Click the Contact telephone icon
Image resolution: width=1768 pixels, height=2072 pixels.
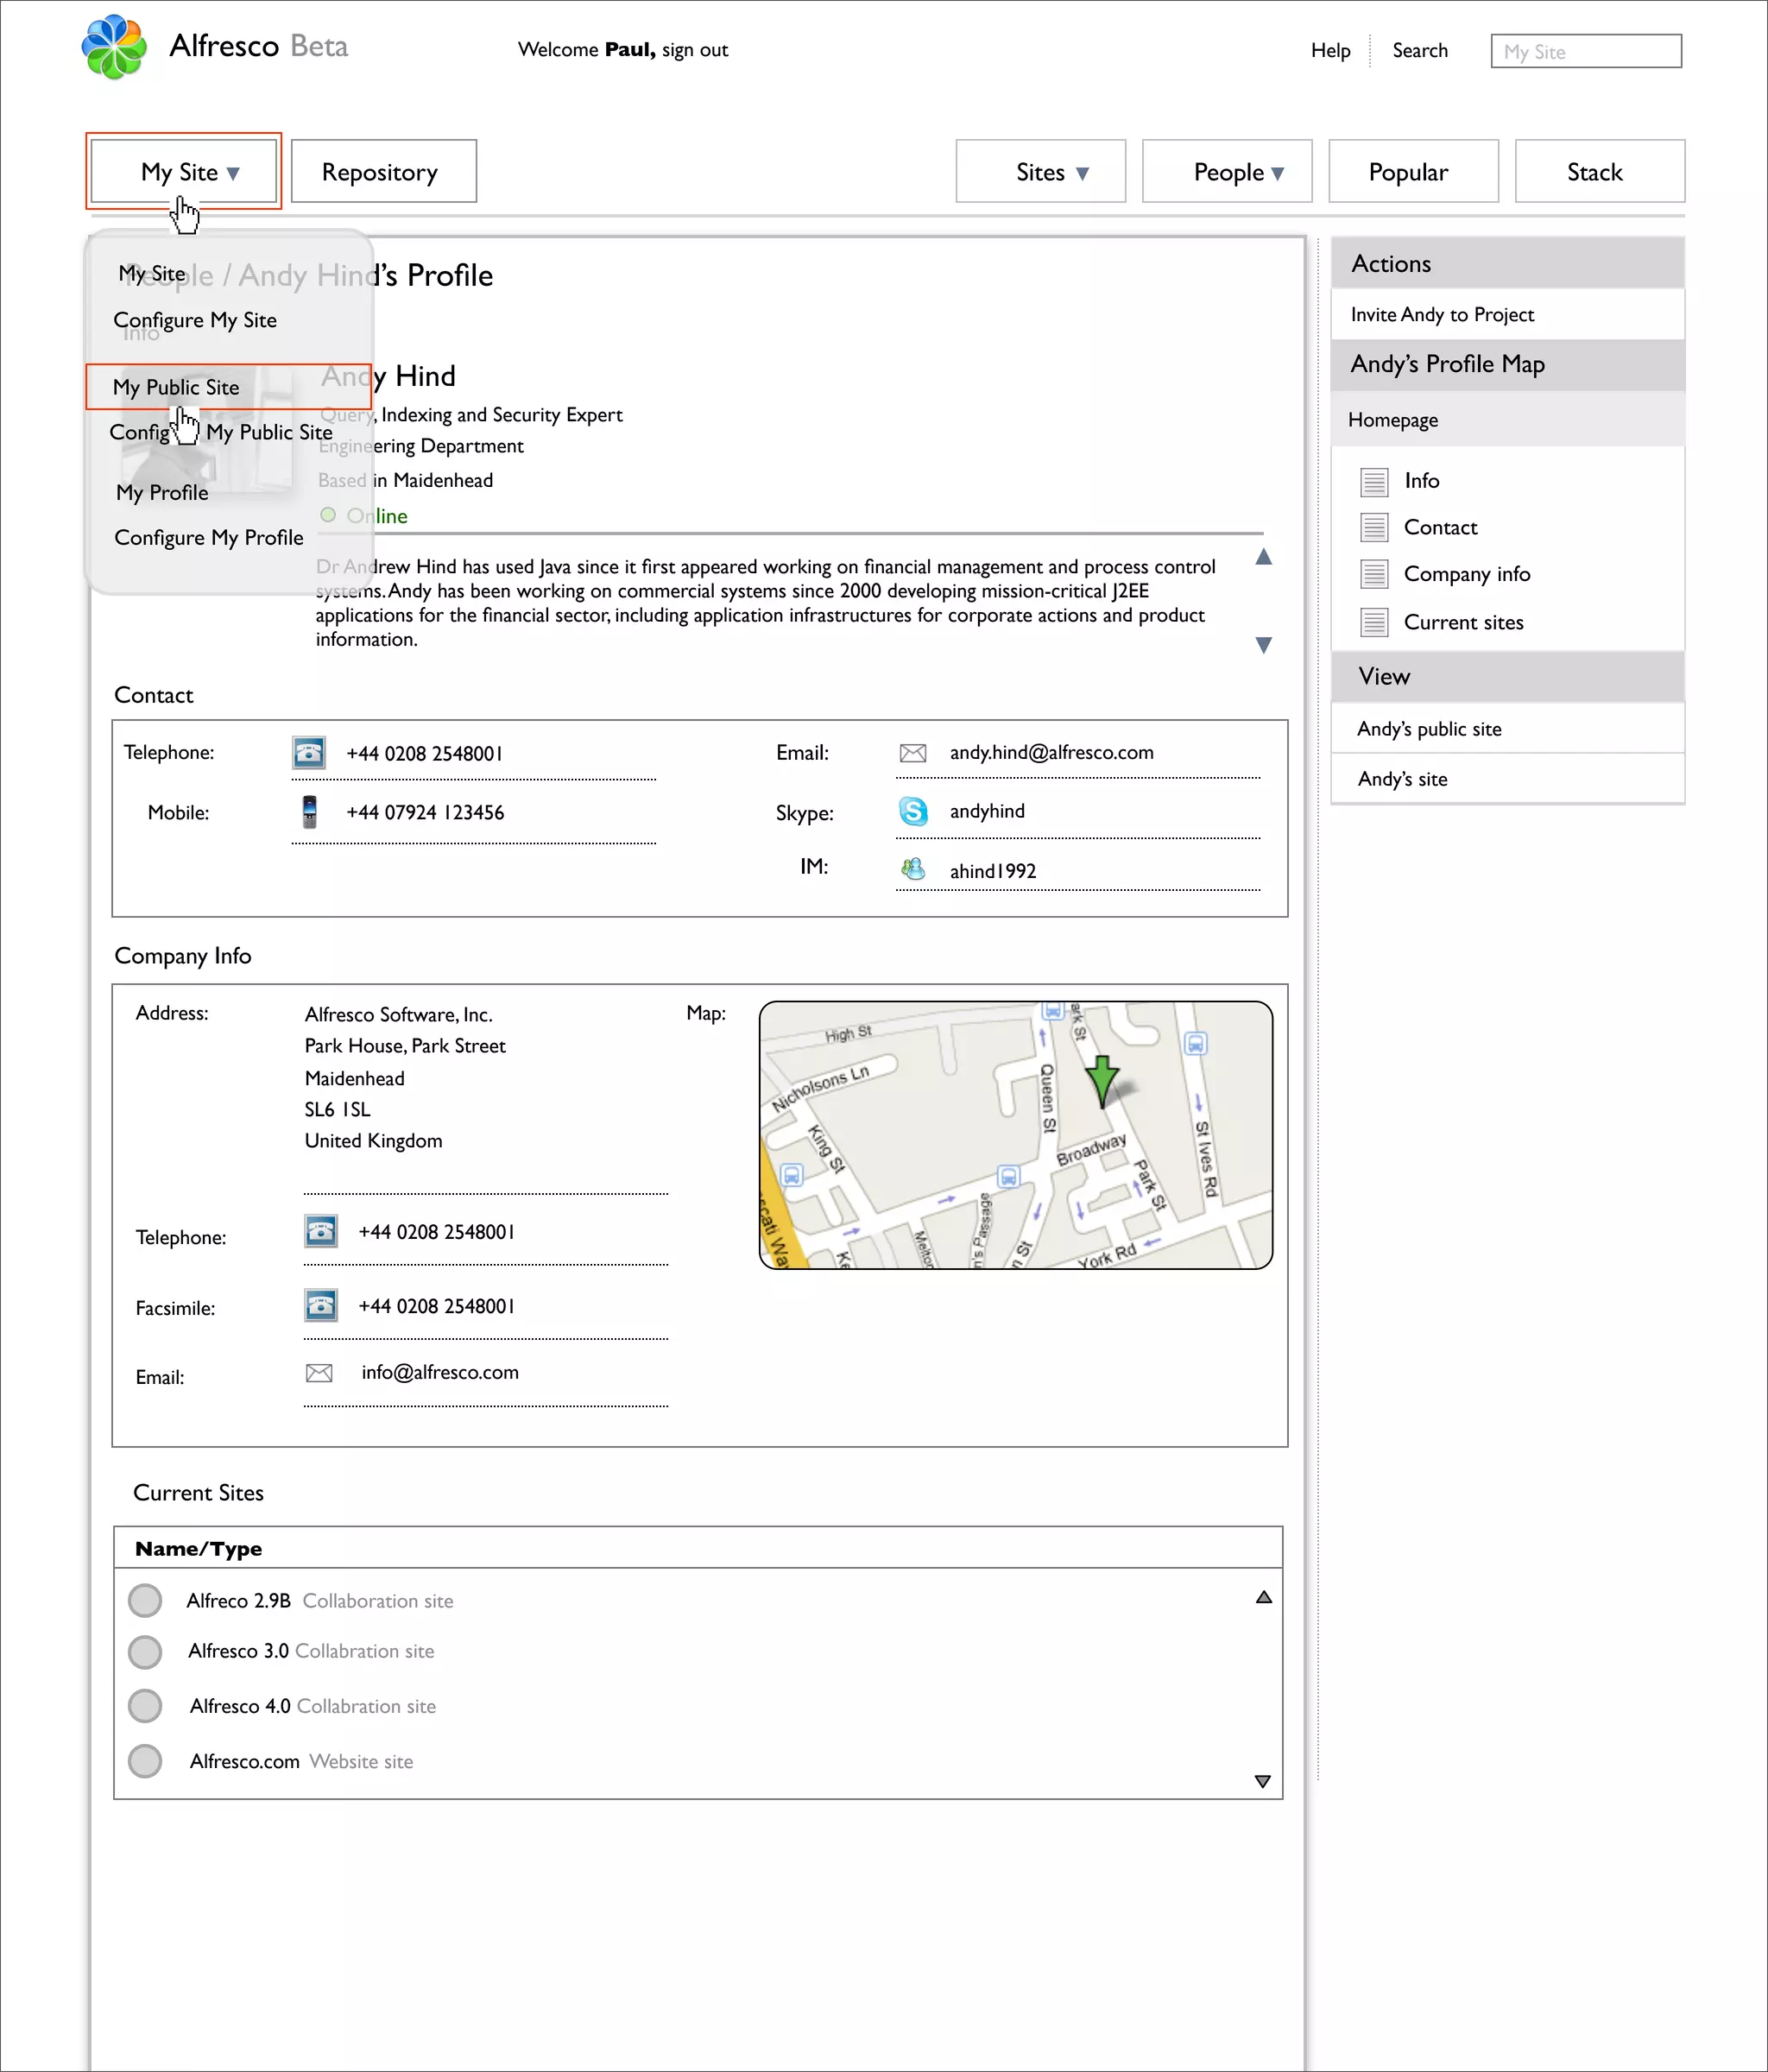(x=309, y=752)
